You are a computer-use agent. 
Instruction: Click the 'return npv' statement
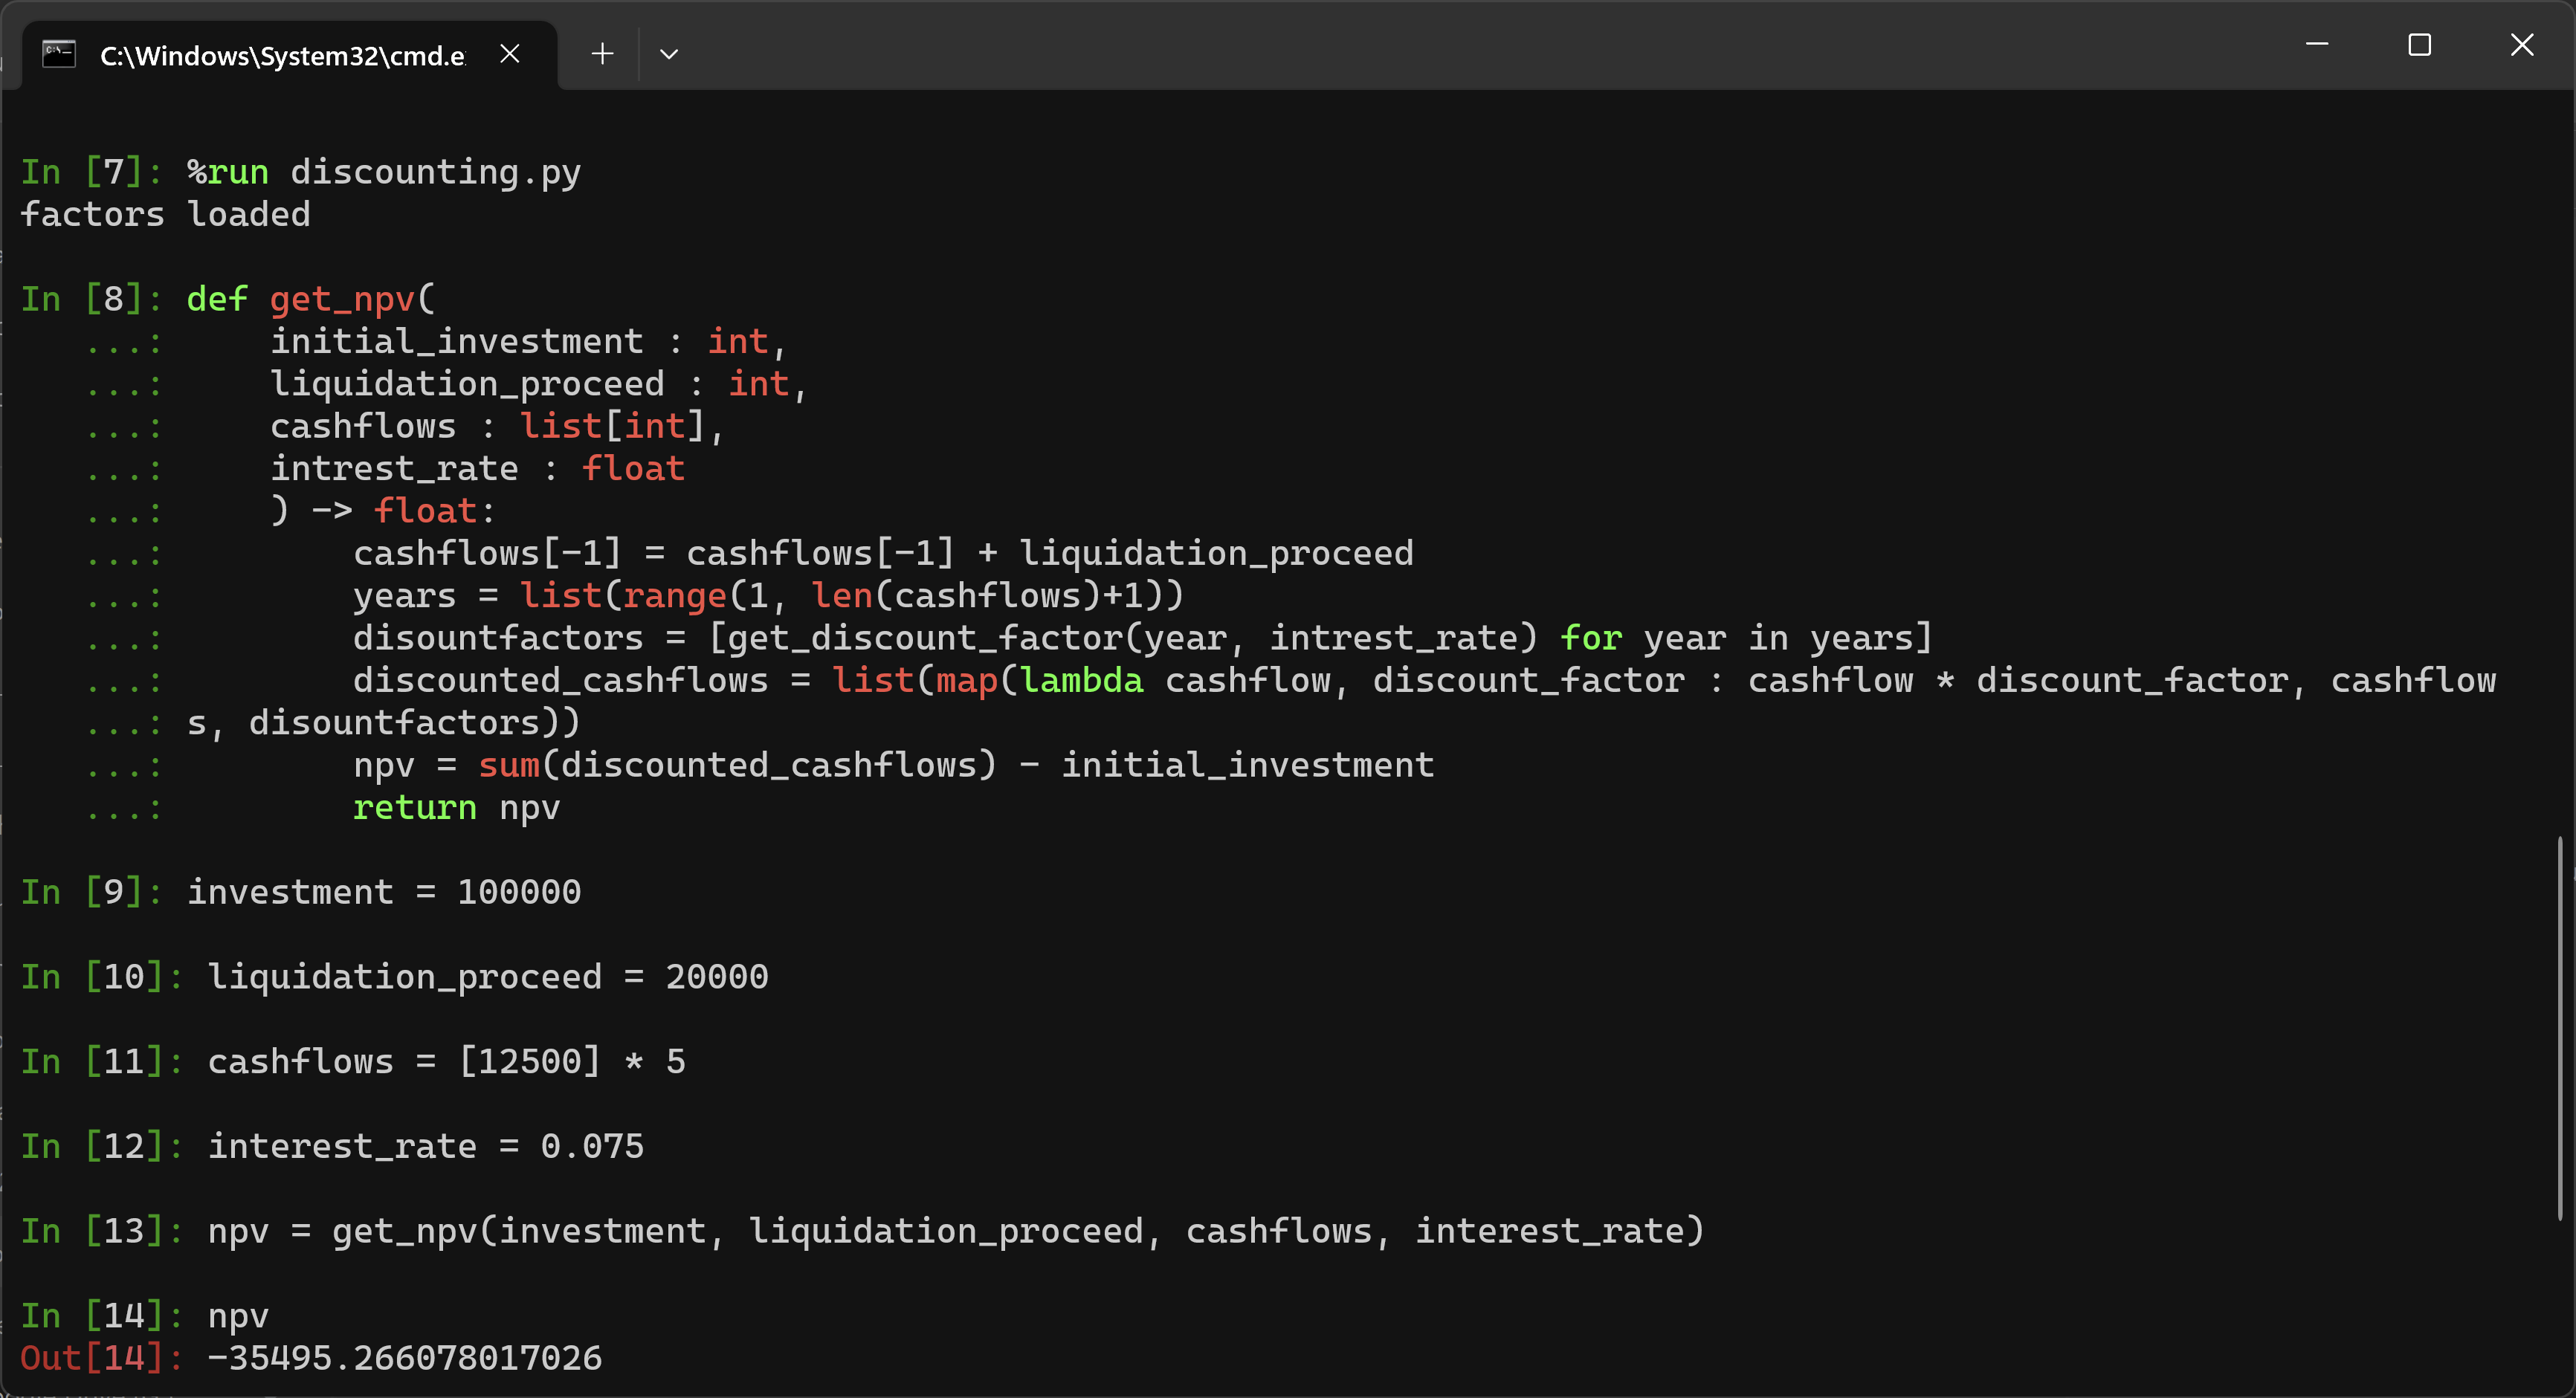tap(457, 807)
